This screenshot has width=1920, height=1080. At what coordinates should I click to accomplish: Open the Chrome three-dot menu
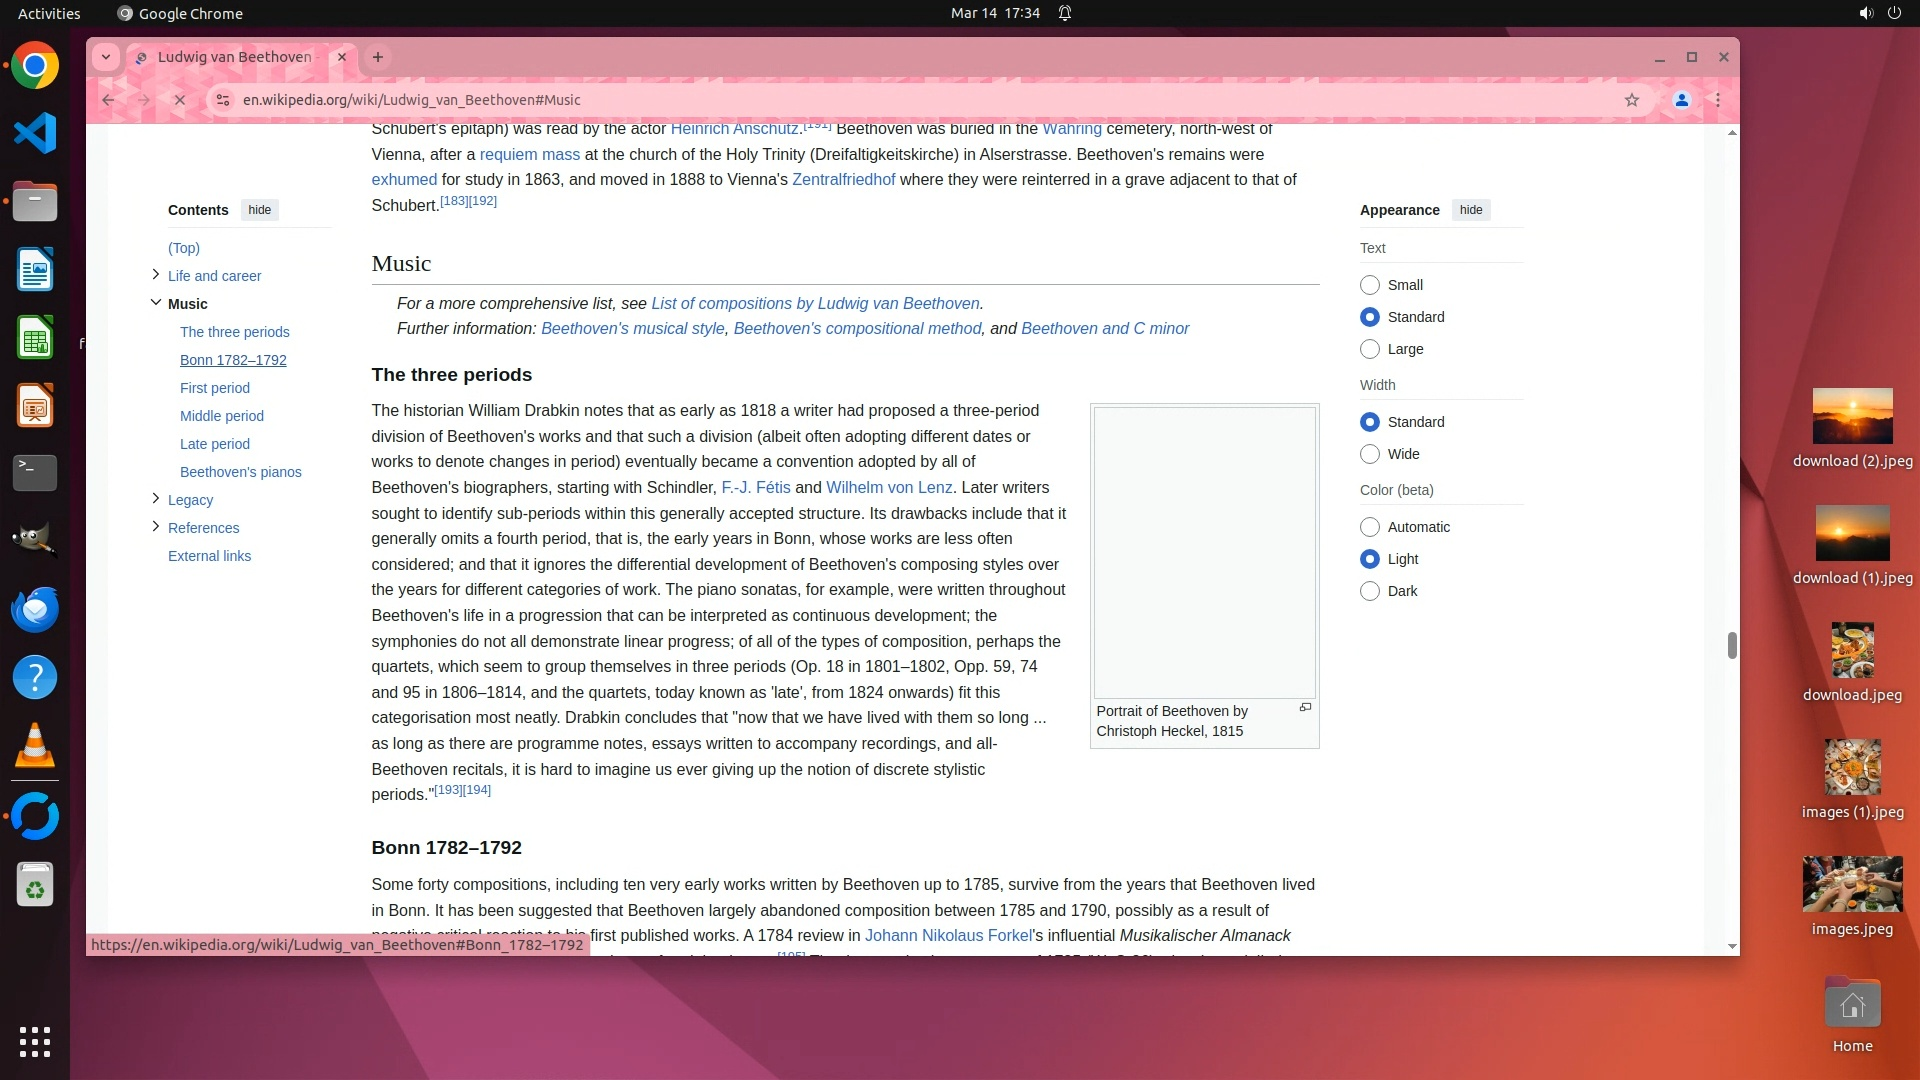(1718, 100)
